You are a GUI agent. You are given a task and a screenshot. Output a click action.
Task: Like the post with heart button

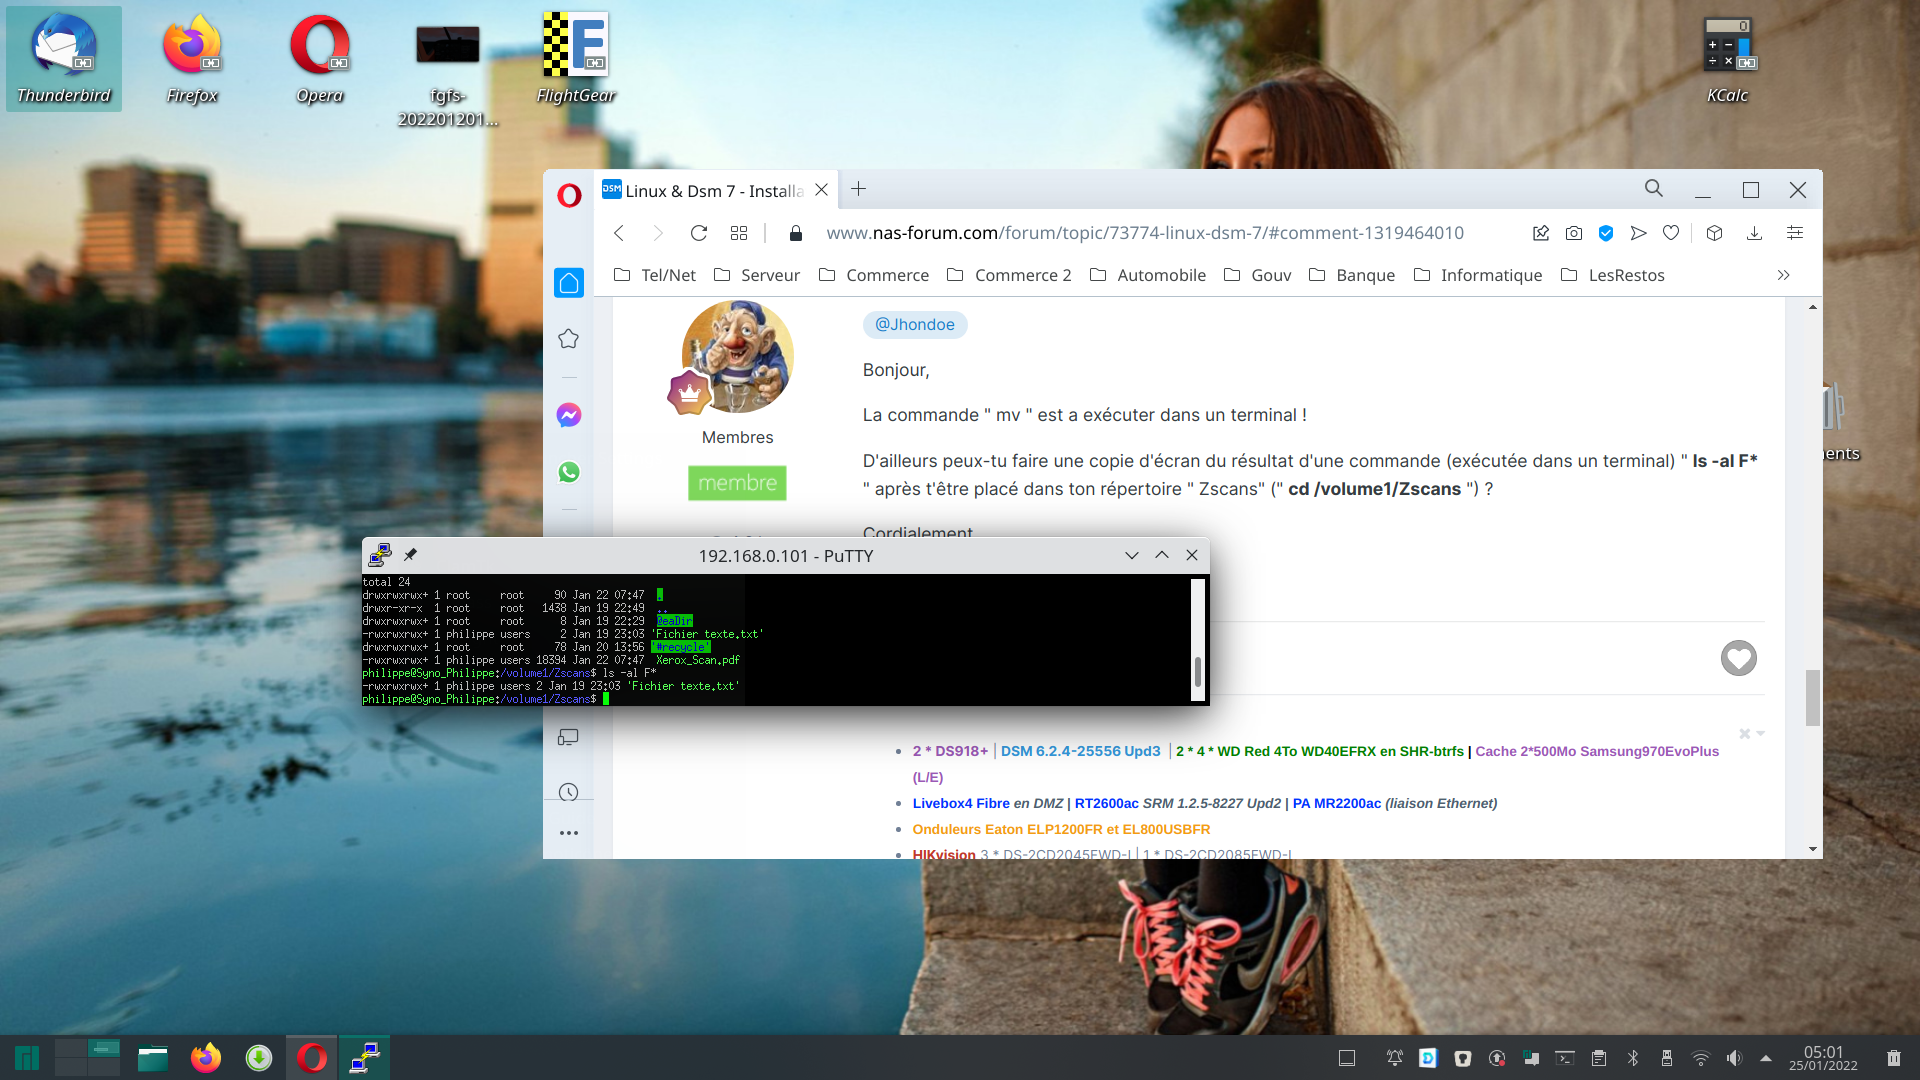(x=1739, y=658)
